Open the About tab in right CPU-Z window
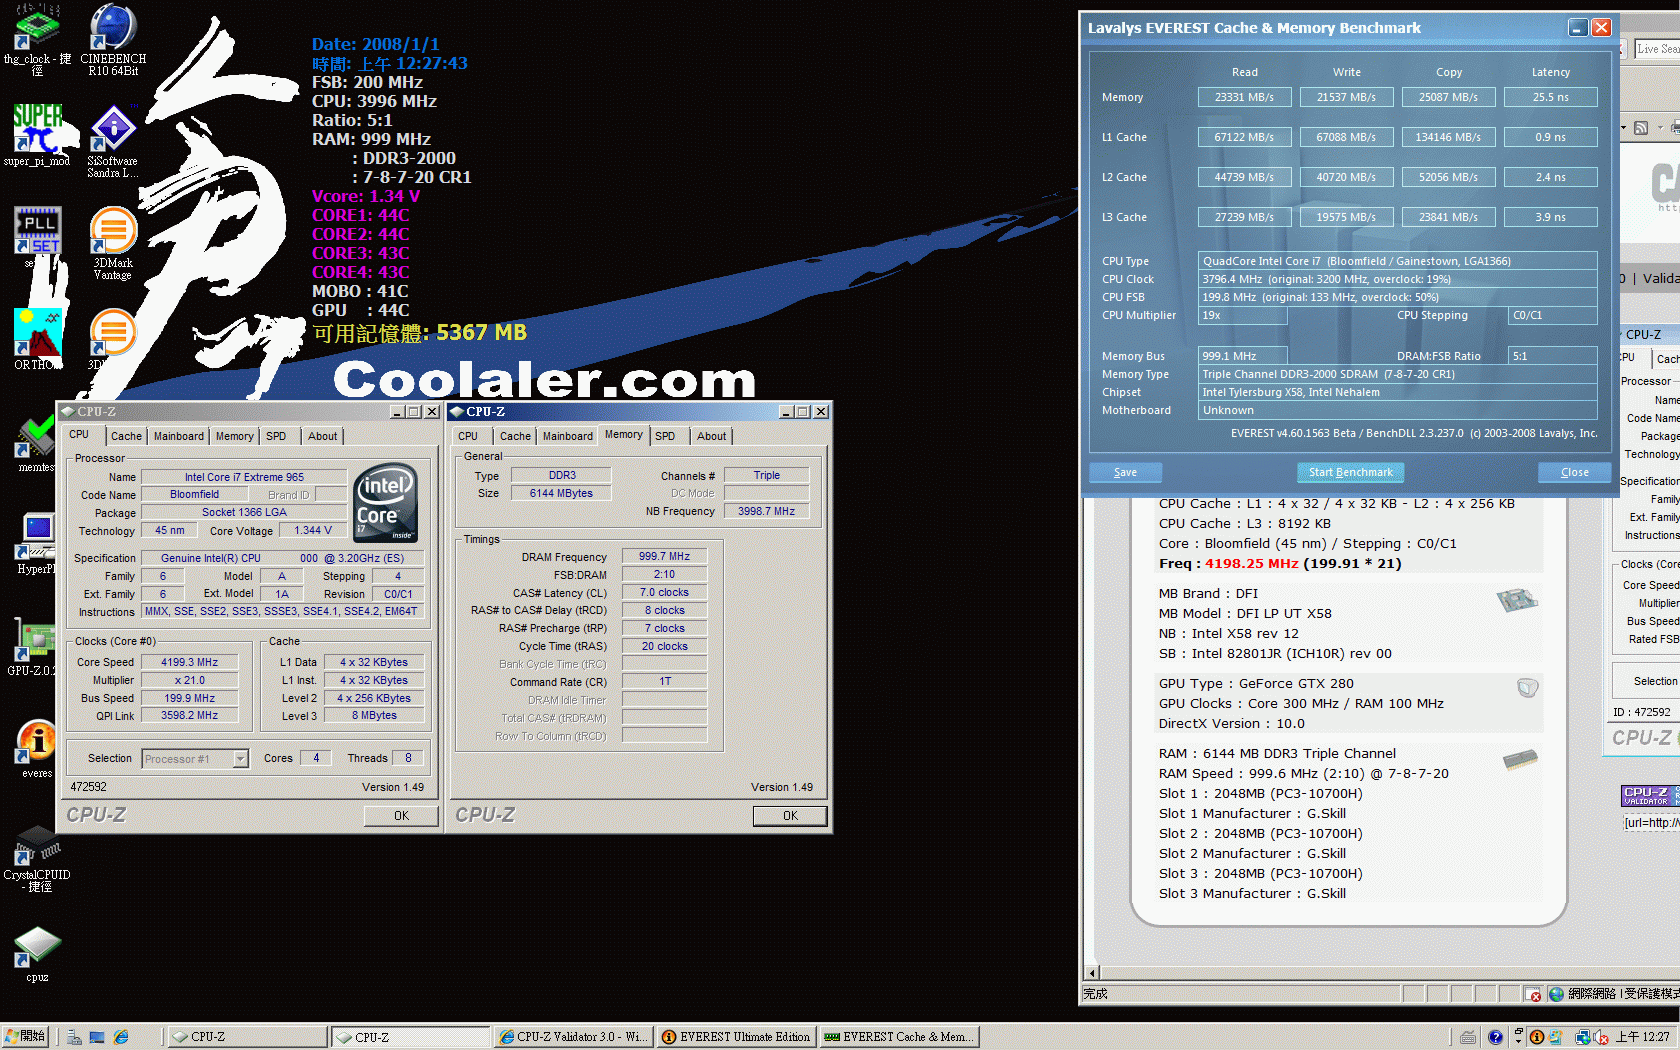Screen dimensions: 1680x1050 pyautogui.click(x=712, y=436)
